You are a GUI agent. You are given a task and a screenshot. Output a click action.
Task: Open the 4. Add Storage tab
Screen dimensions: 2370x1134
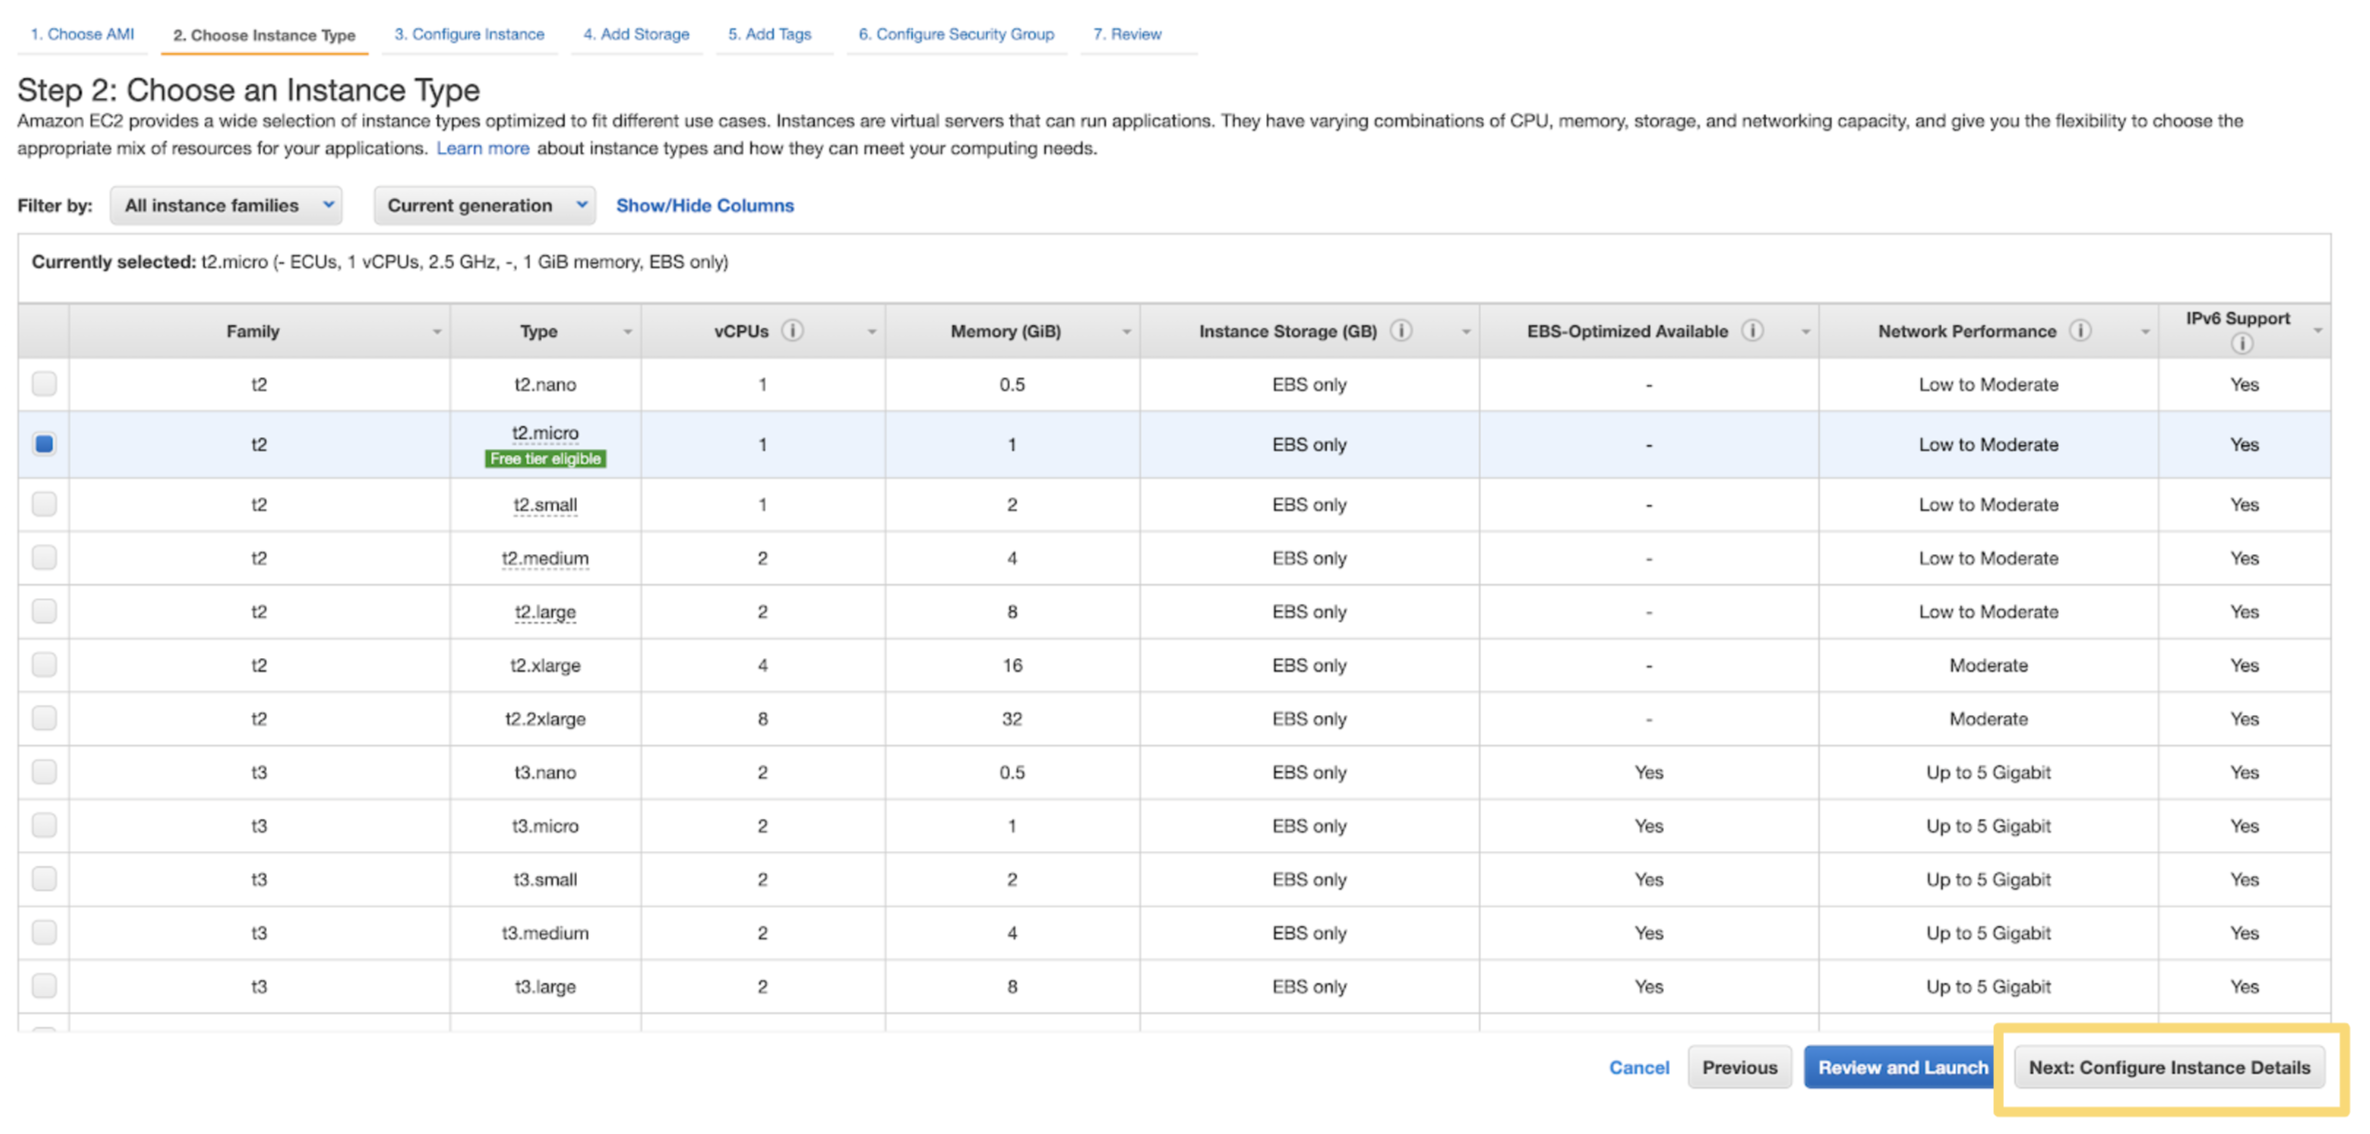click(636, 34)
